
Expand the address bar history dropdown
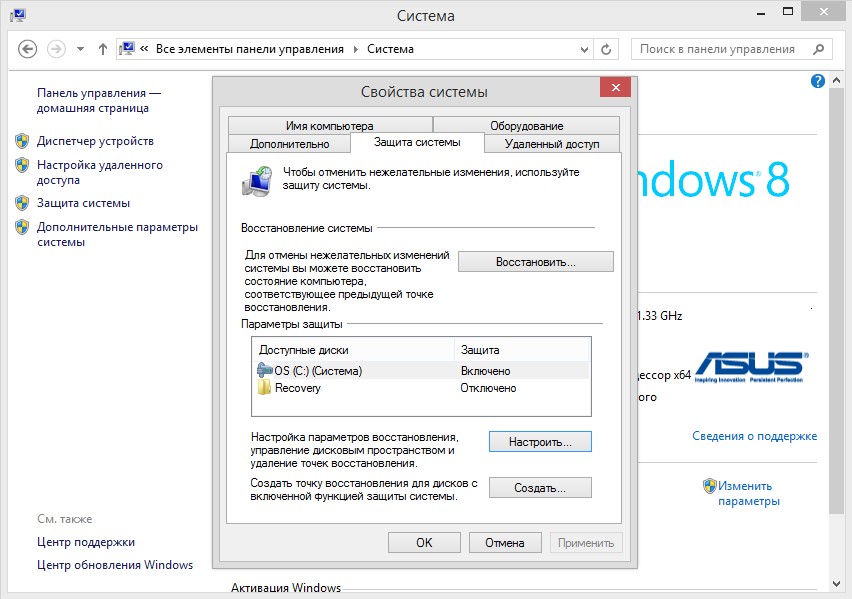(584, 49)
